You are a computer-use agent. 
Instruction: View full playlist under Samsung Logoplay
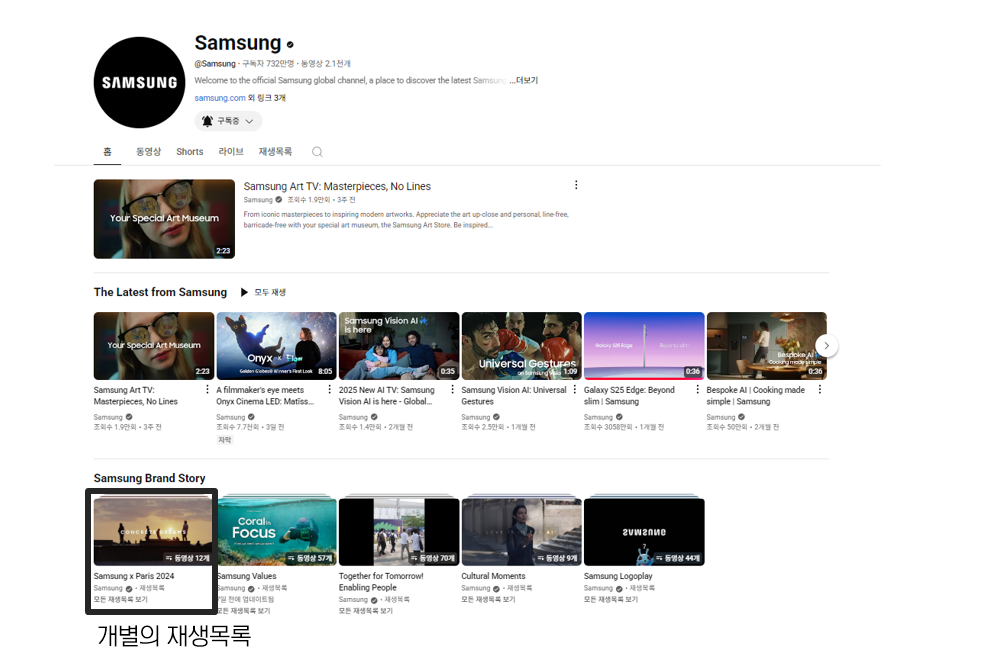[x=611, y=600]
